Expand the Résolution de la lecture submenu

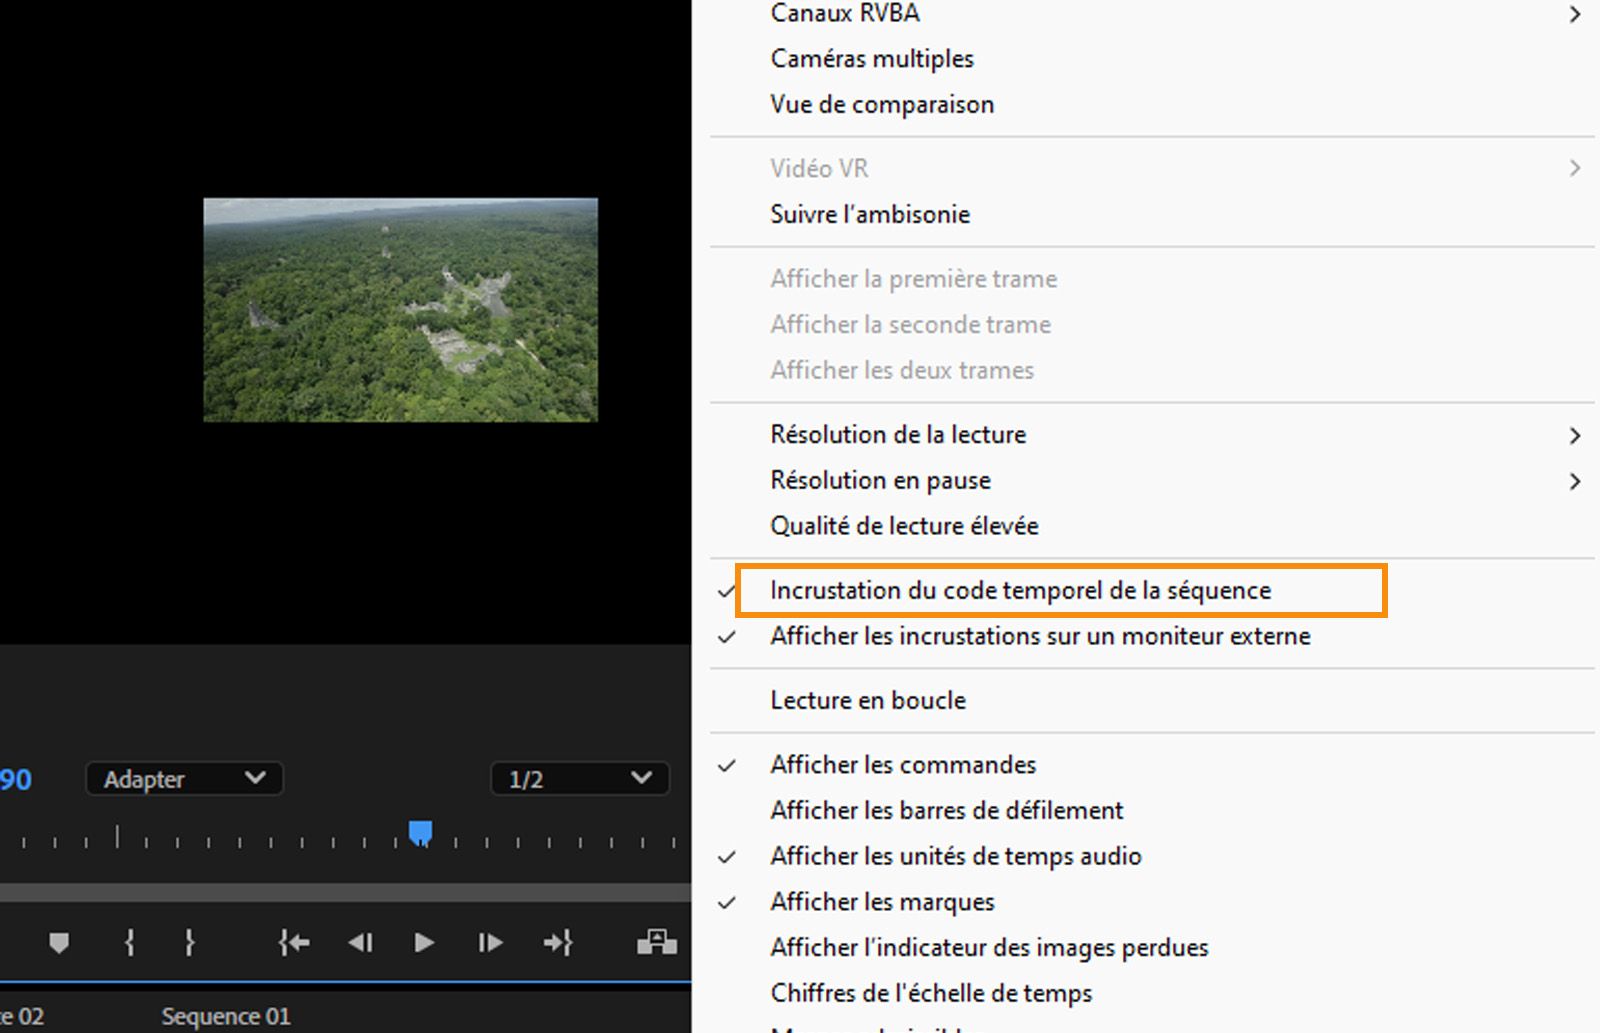pyautogui.click(x=898, y=434)
